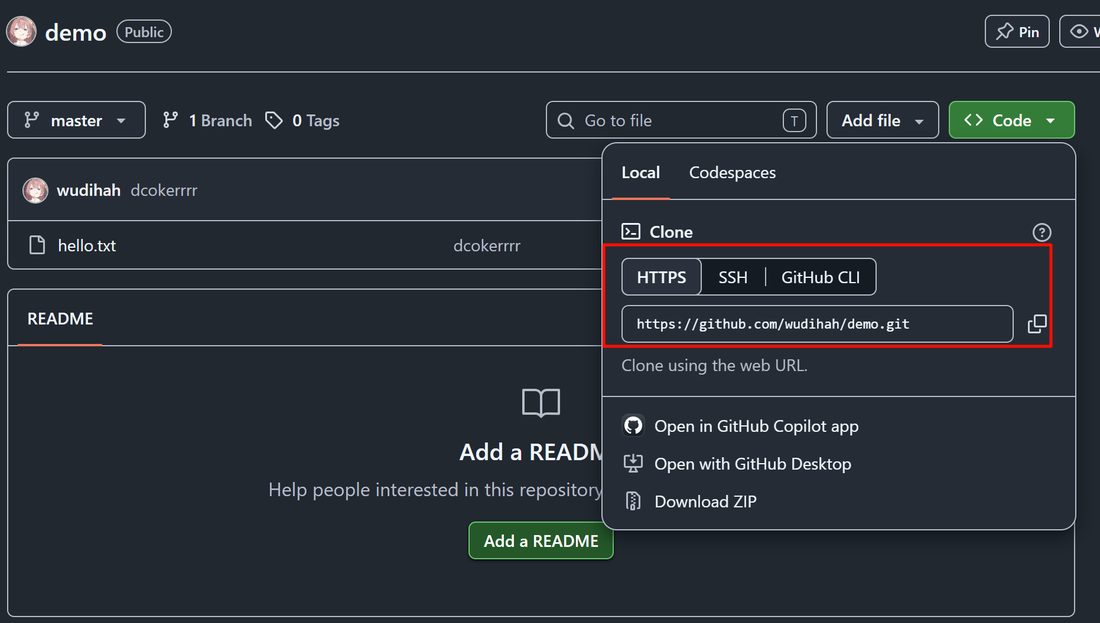This screenshot has width=1100, height=623.
Task: Open the master branch dropdown
Action: [x=76, y=120]
